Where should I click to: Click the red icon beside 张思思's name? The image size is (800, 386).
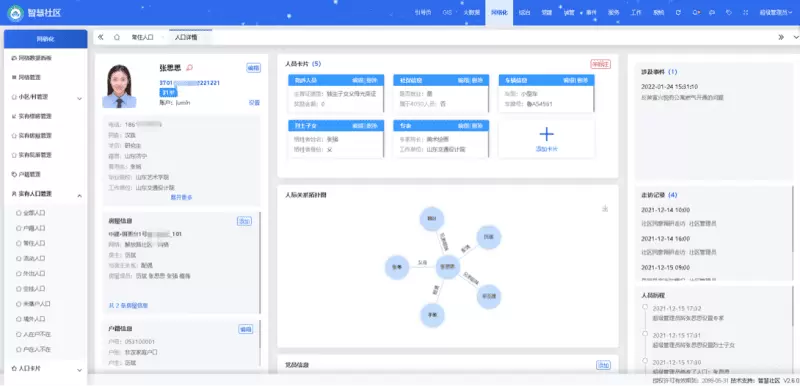pos(190,67)
